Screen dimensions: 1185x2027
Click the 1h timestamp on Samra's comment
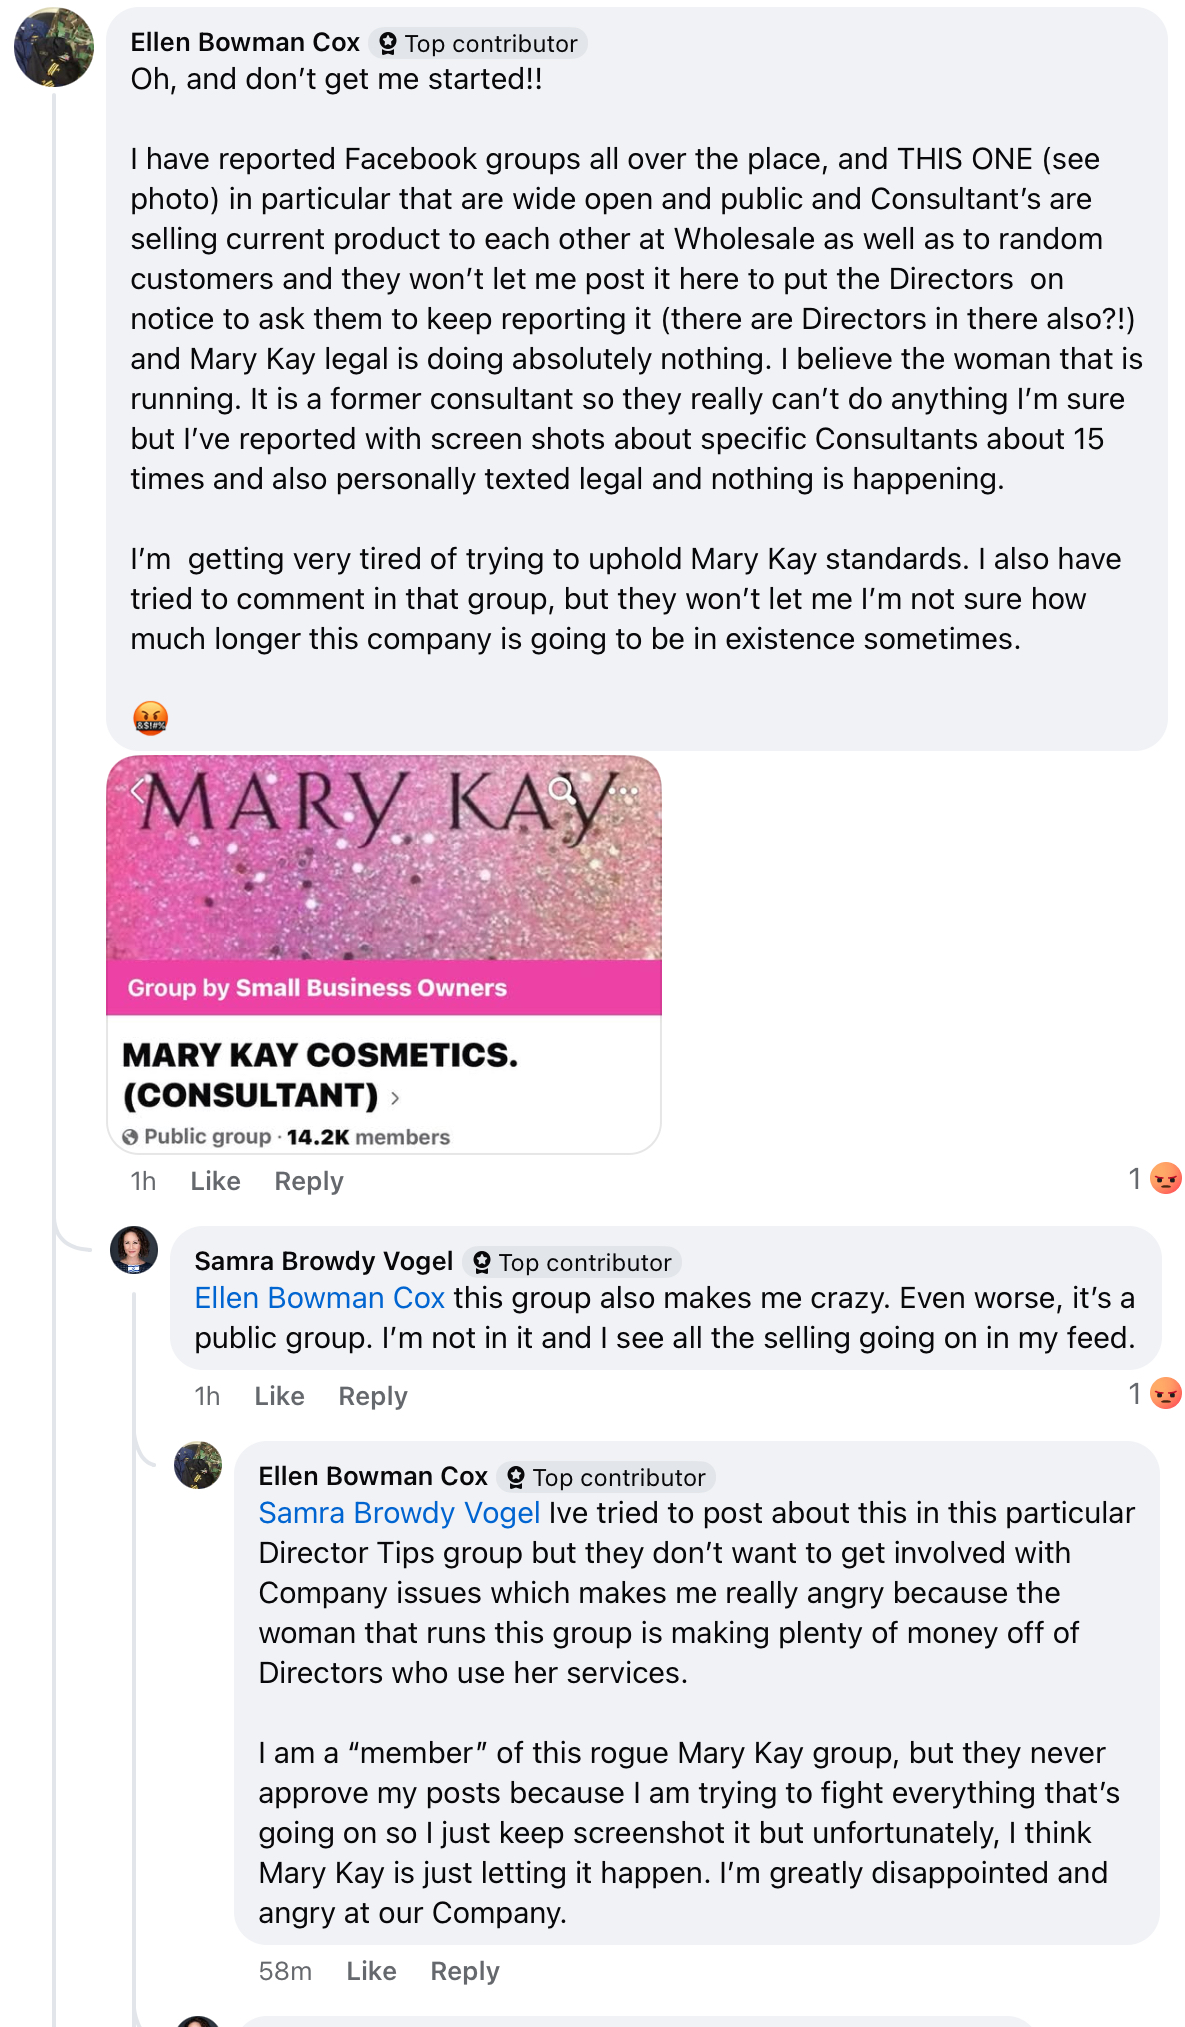pos(207,1396)
